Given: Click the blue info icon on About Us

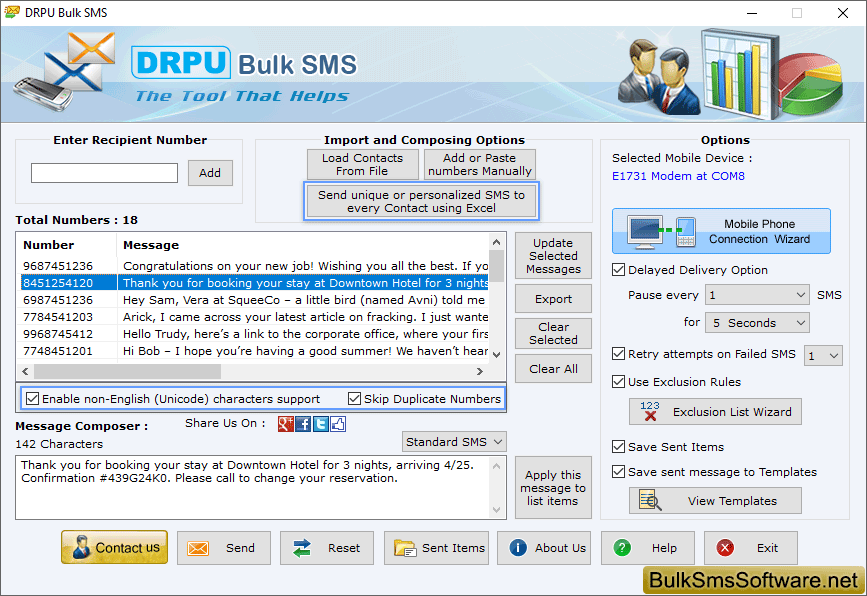Looking at the screenshot, I should tap(518, 548).
